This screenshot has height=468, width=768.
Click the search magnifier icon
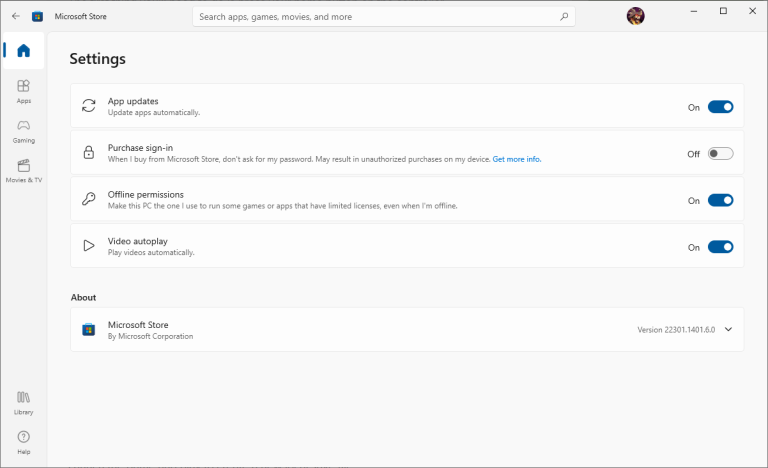point(564,17)
